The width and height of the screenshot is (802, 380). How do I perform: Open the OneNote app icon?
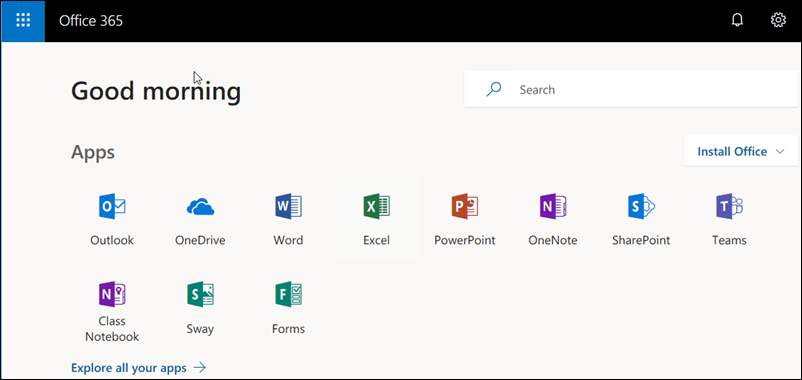[x=553, y=207]
